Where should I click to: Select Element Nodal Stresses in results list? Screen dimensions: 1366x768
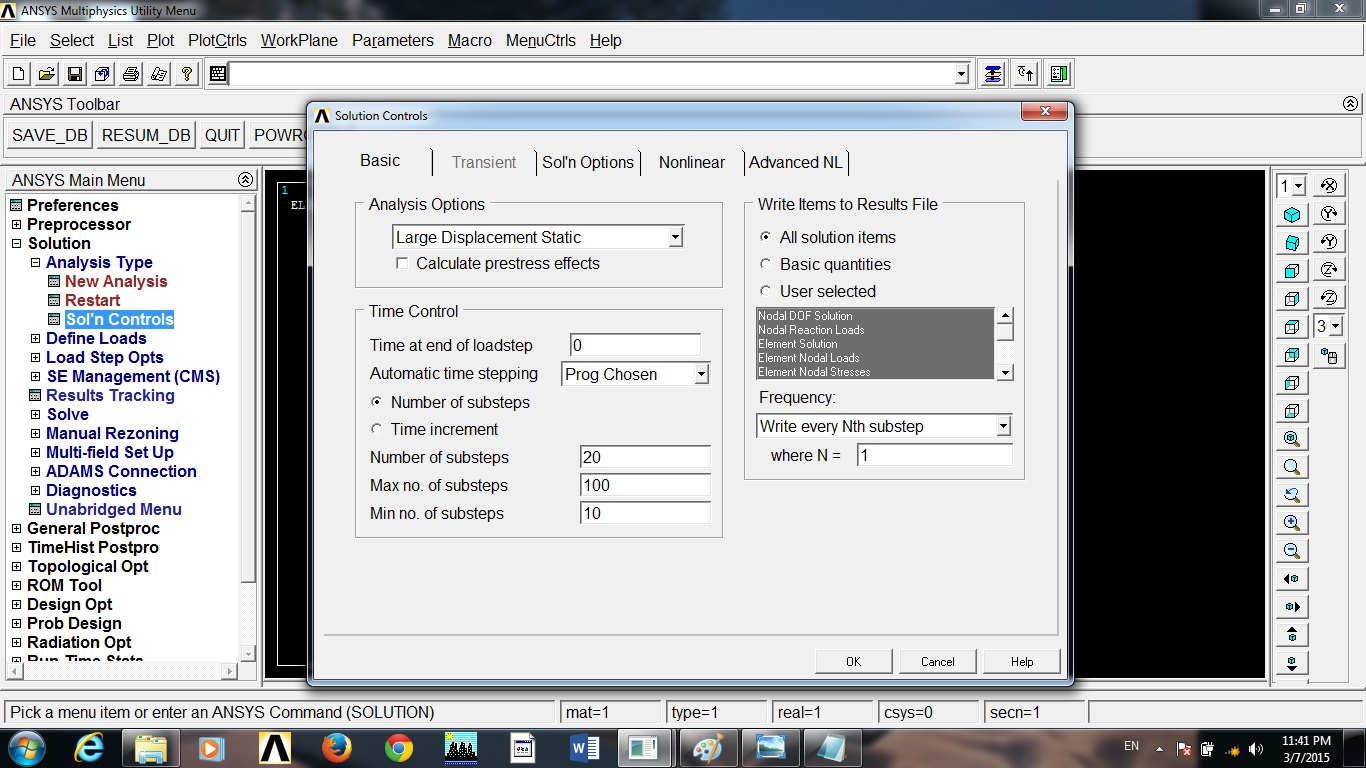pyautogui.click(x=875, y=372)
